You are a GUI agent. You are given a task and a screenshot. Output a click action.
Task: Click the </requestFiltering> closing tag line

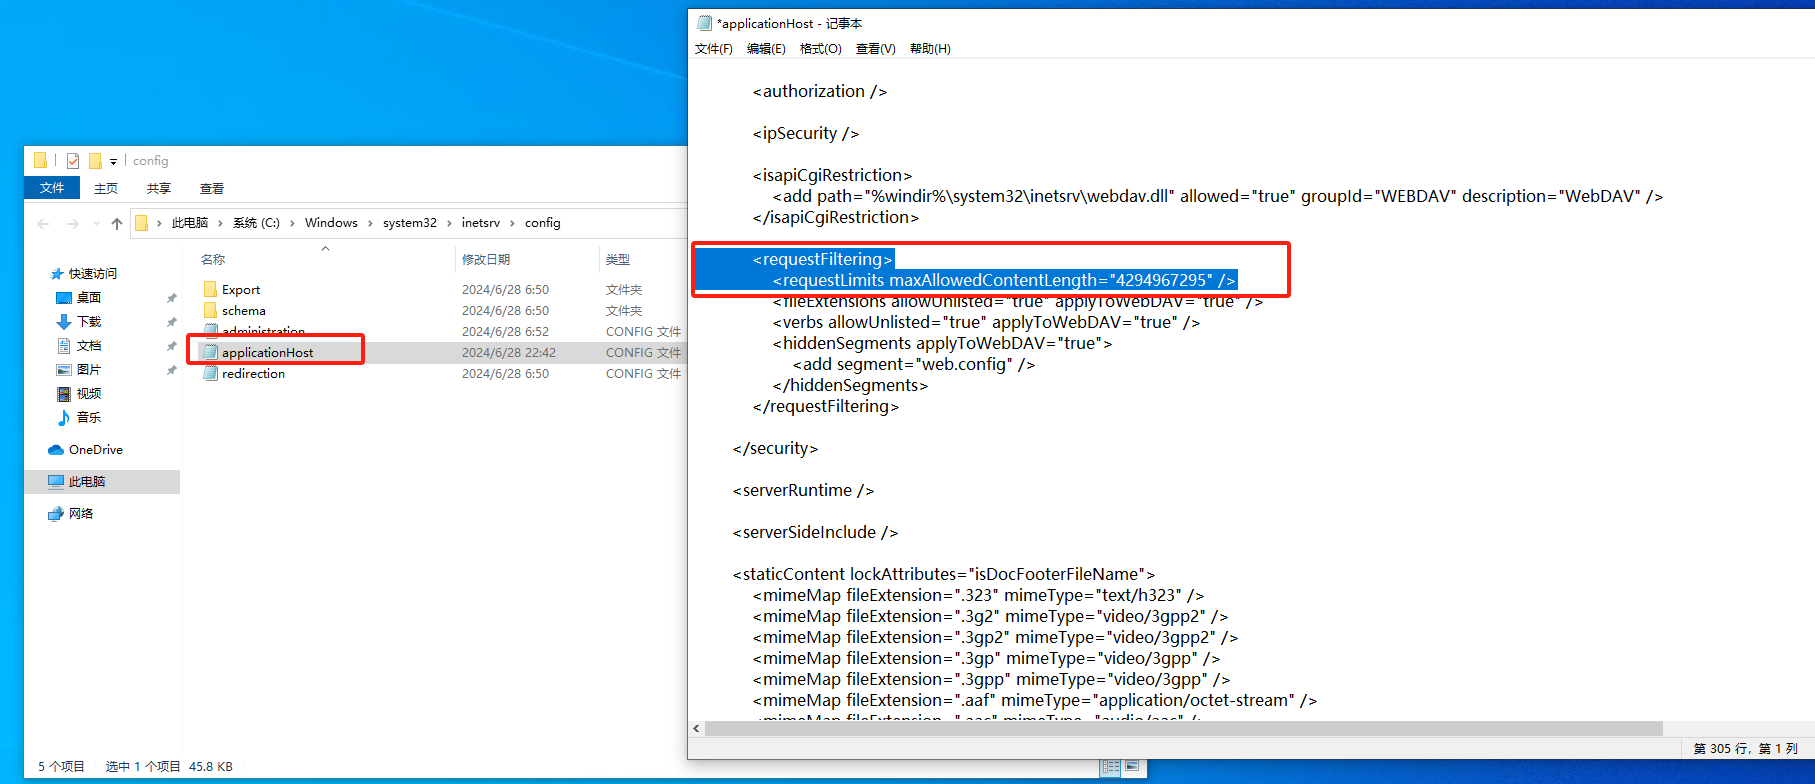pos(825,406)
